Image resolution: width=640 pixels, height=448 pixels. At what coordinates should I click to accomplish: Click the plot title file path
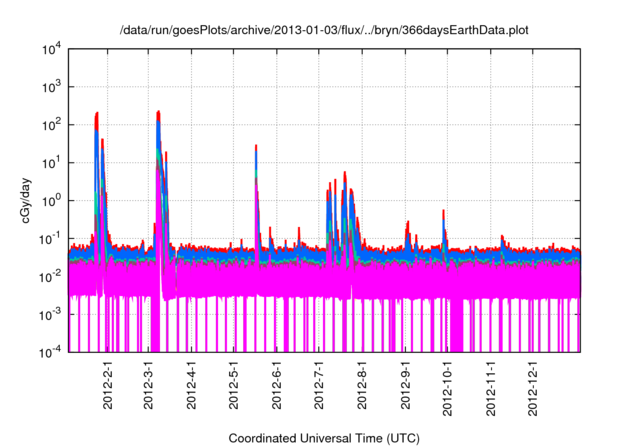324,30
